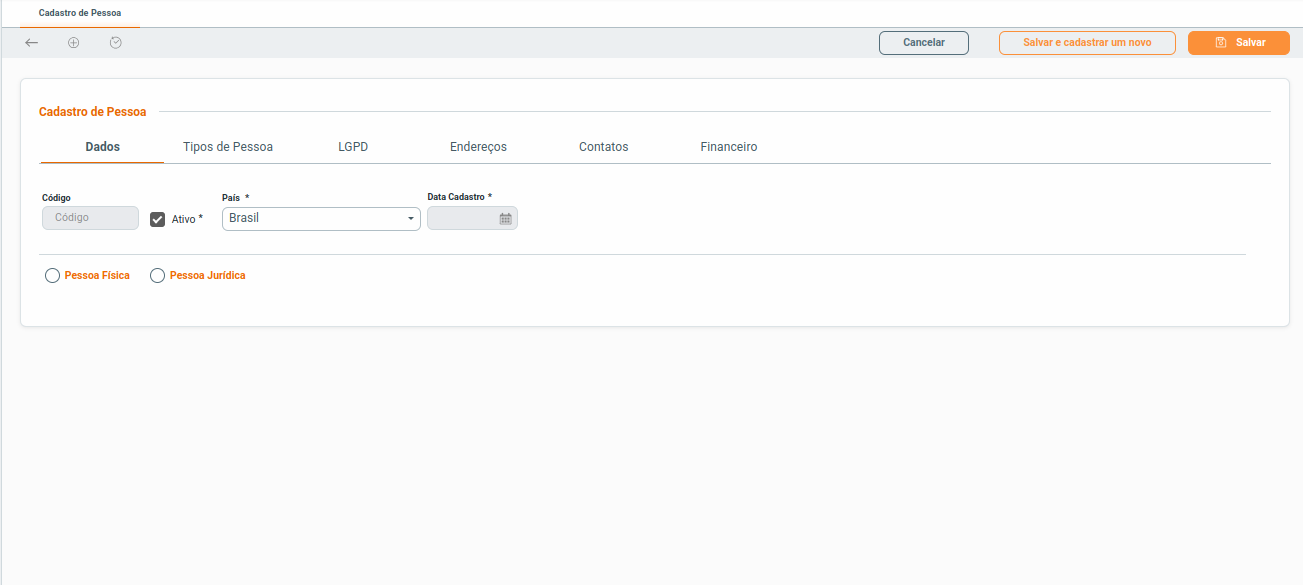Click the plus circle add icon
This screenshot has width=1303, height=585.
74,43
